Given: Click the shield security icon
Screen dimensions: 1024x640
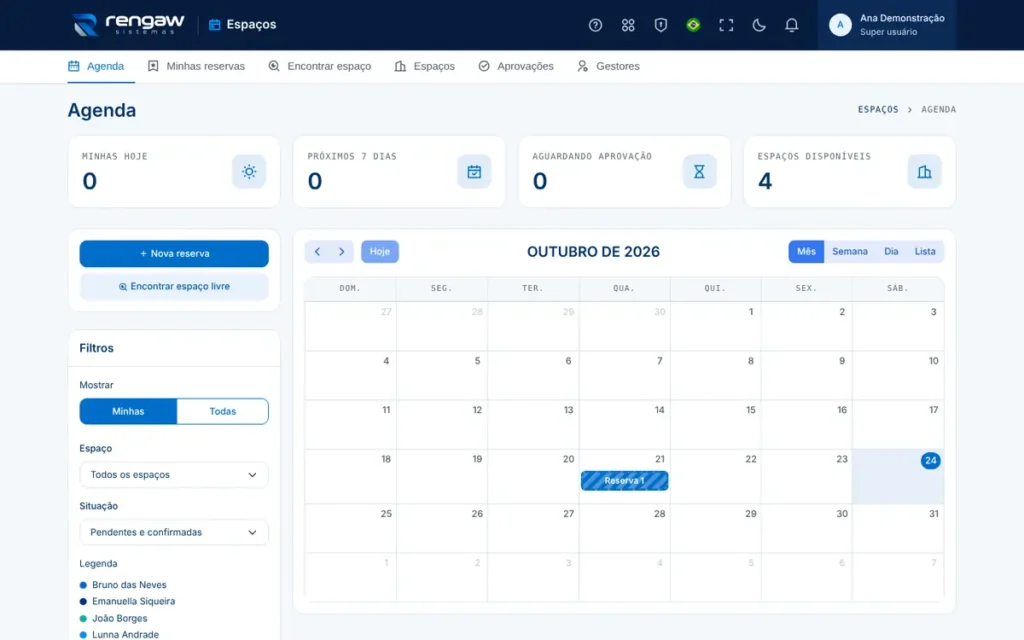Looking at the screenshot, I should tap(660, 25).
